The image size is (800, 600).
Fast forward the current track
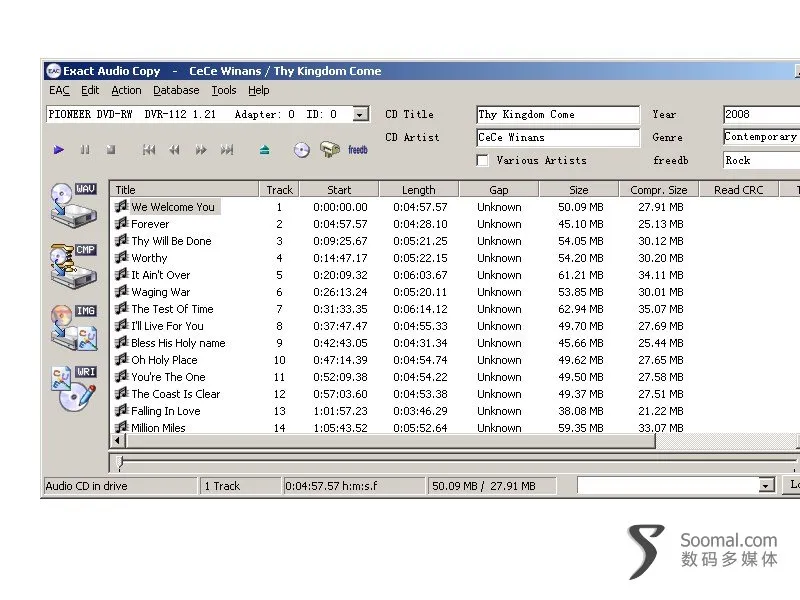tap(201, 149)
